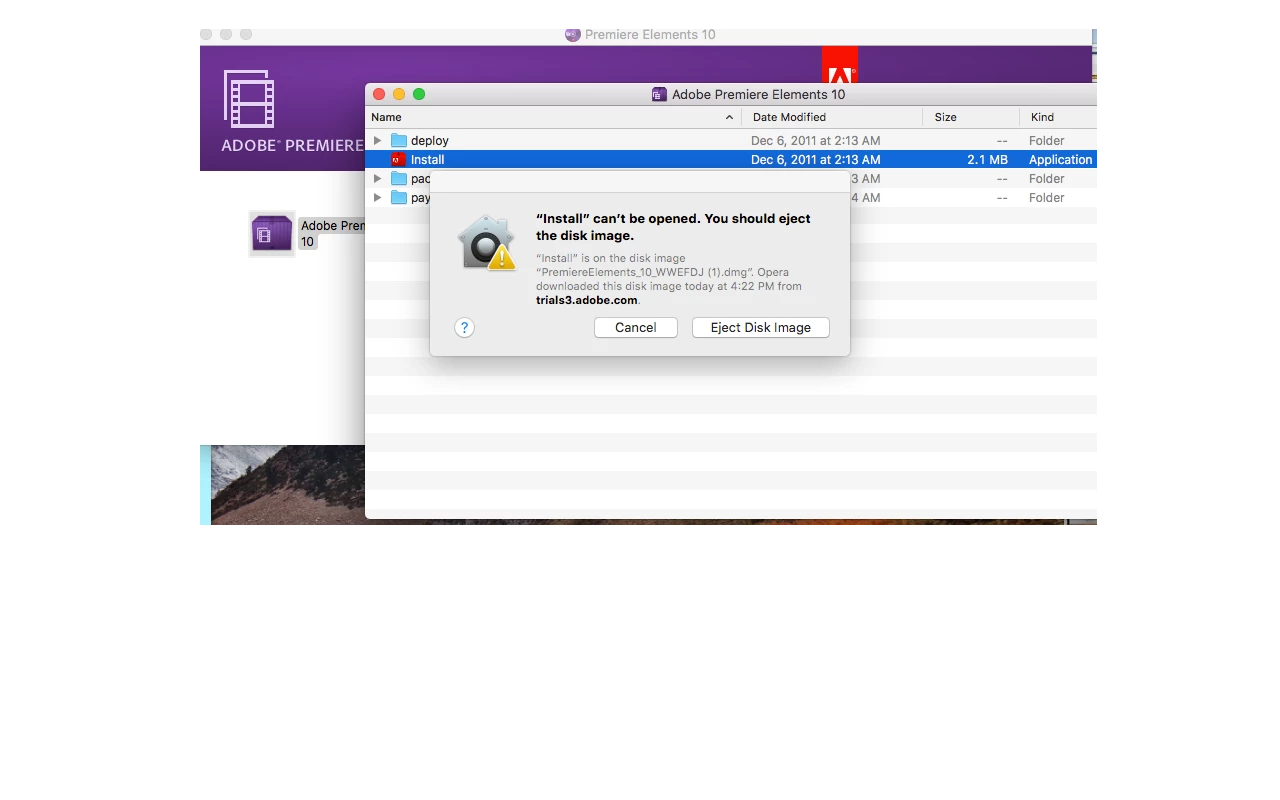Click the Install date modified cell

(x=816, y=160)
